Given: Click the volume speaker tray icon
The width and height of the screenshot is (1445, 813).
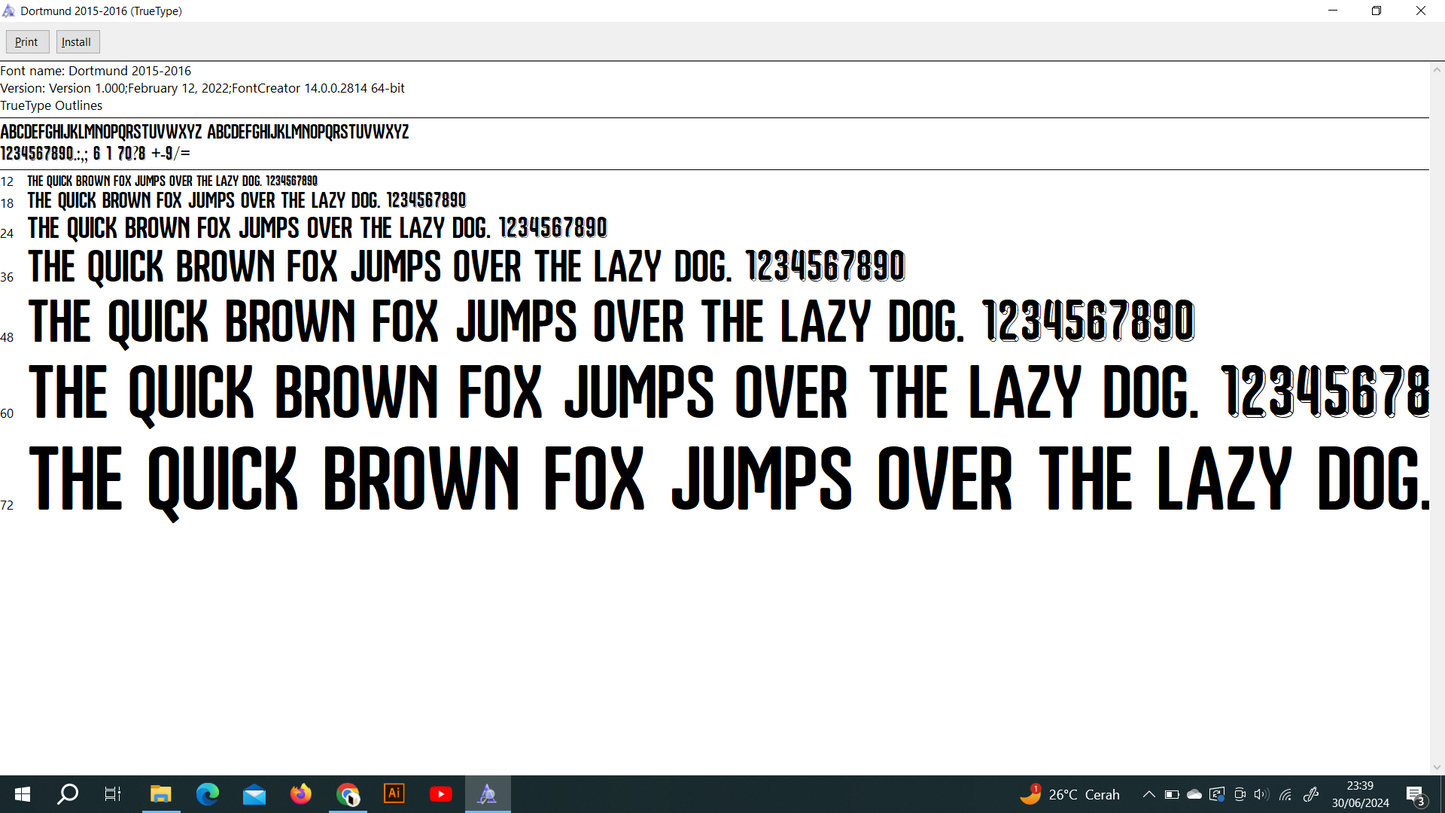Looking at the screenshot, I should click(x=1261, y=795).
